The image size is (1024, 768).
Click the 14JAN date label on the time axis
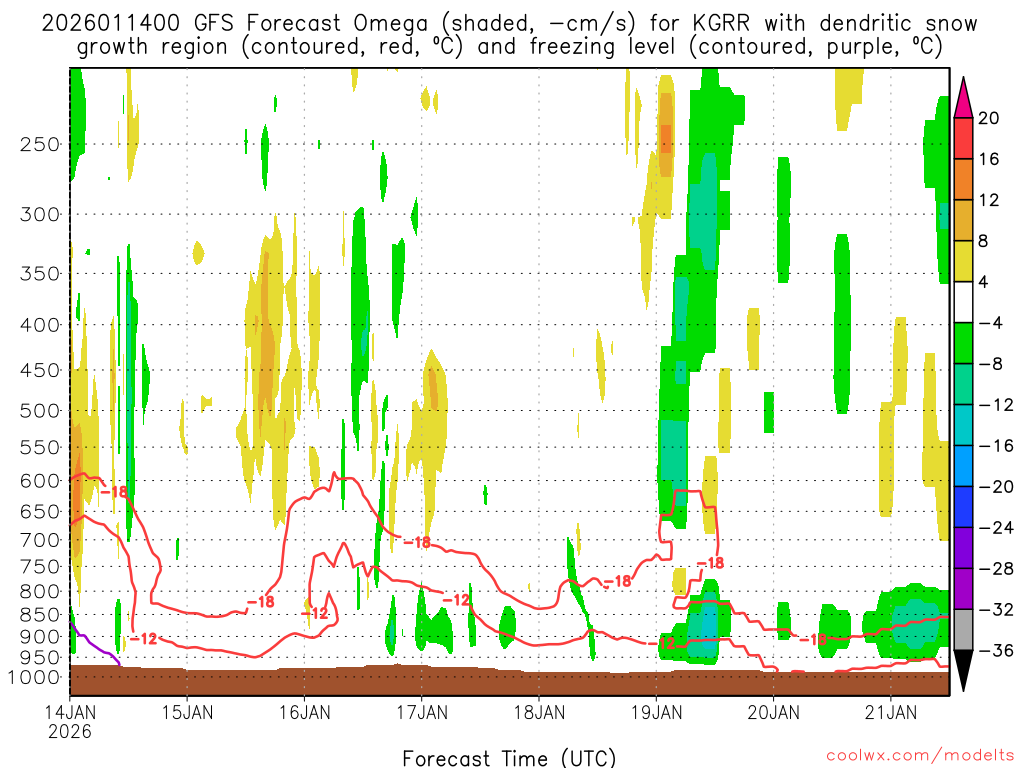(70, 712)
